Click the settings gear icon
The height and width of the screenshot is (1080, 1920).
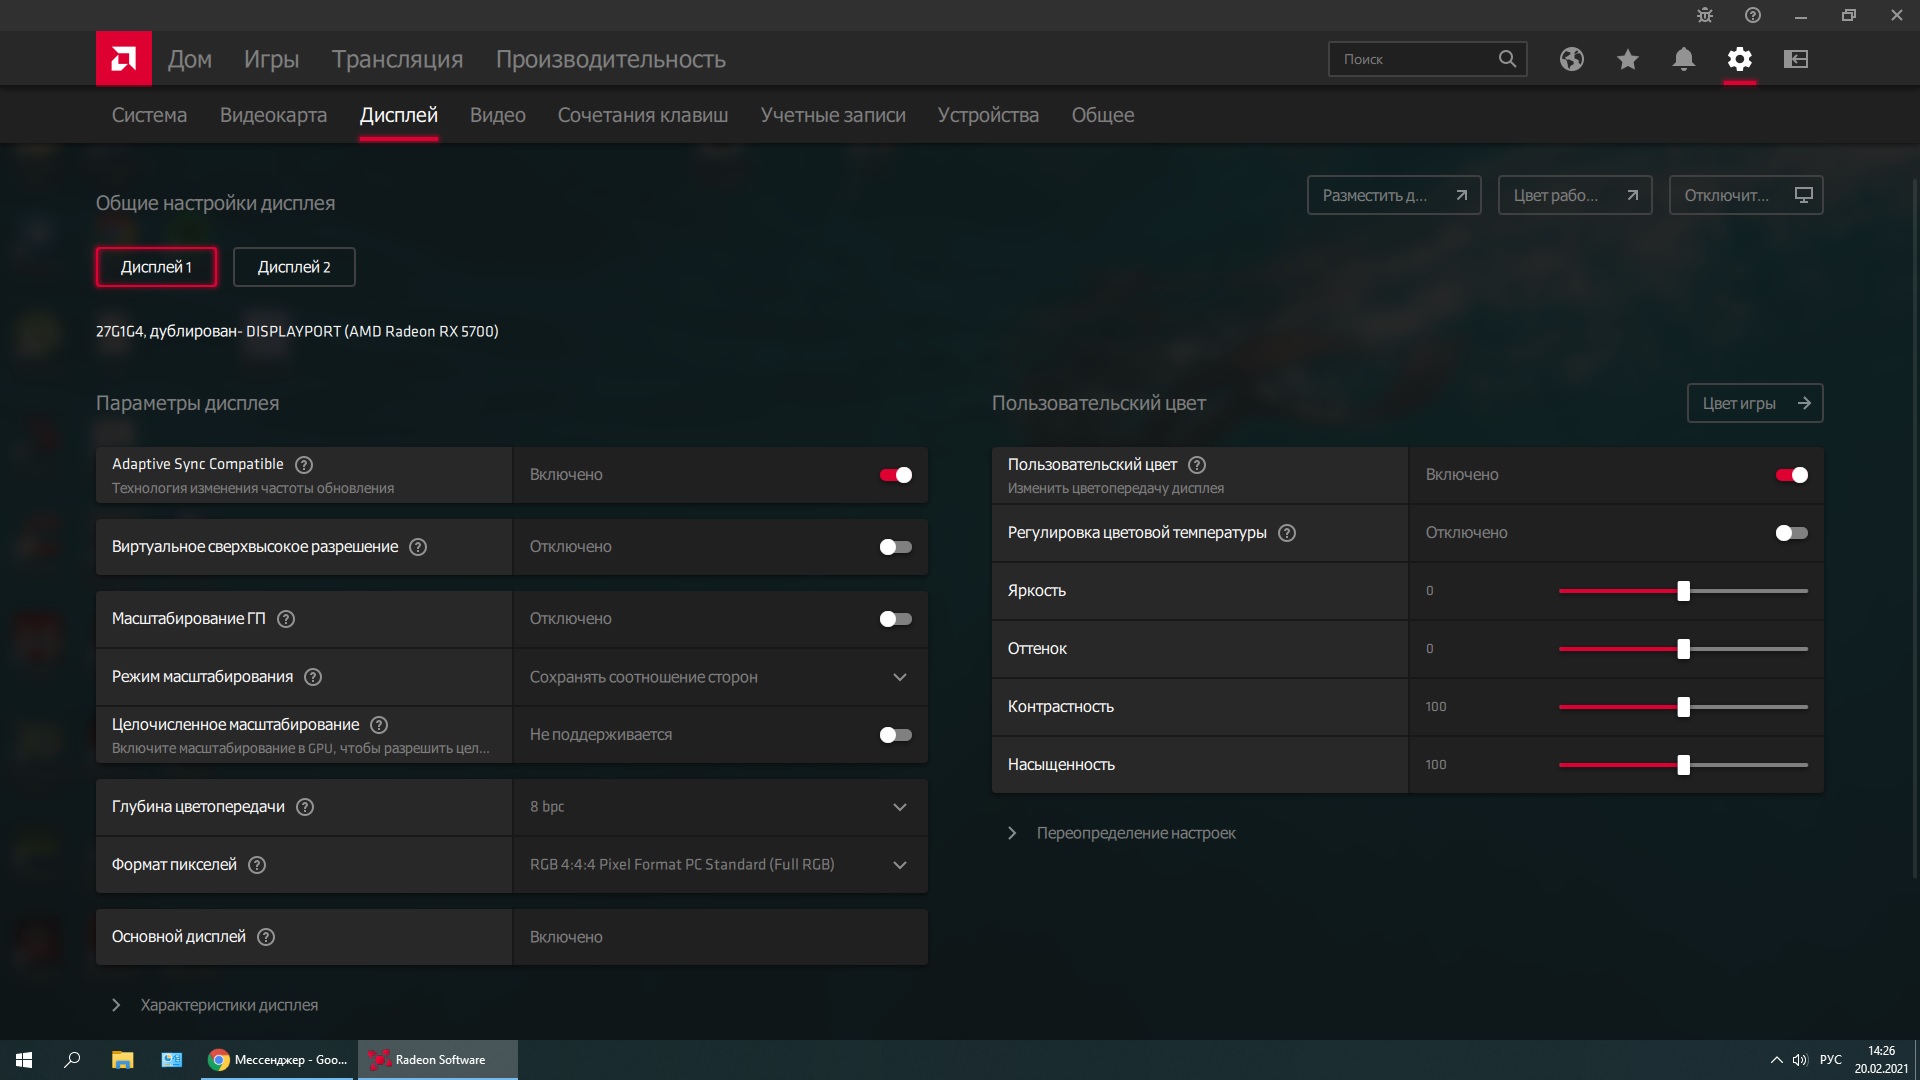pyautogui.click(x=1739, y=59)
